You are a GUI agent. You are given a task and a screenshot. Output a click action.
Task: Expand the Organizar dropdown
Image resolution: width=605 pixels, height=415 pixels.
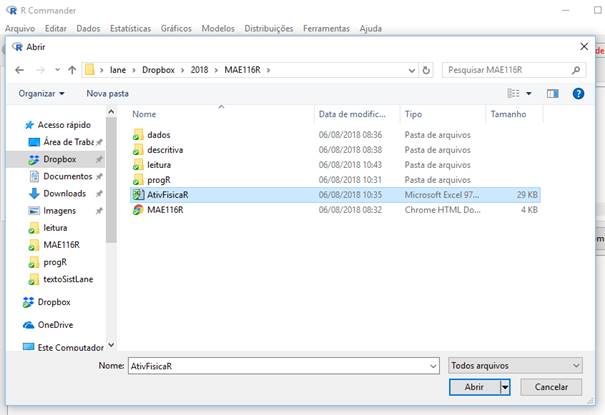[x=41, y=94]
